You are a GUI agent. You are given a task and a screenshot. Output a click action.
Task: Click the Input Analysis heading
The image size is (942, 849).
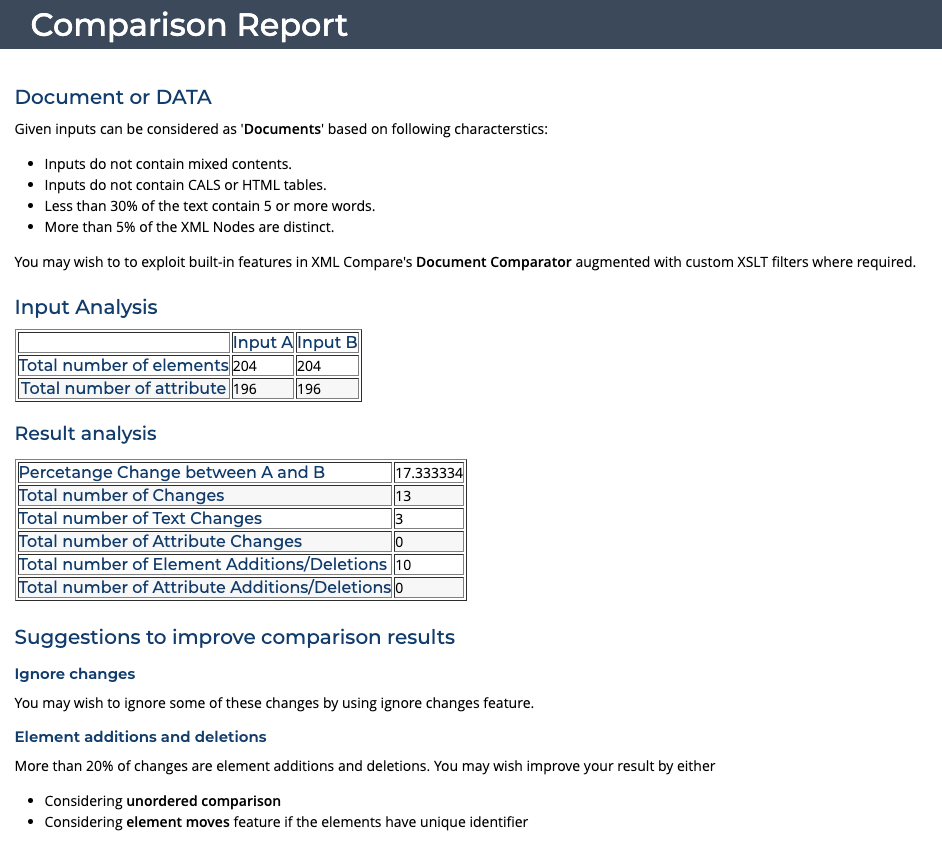click(86, 307)
